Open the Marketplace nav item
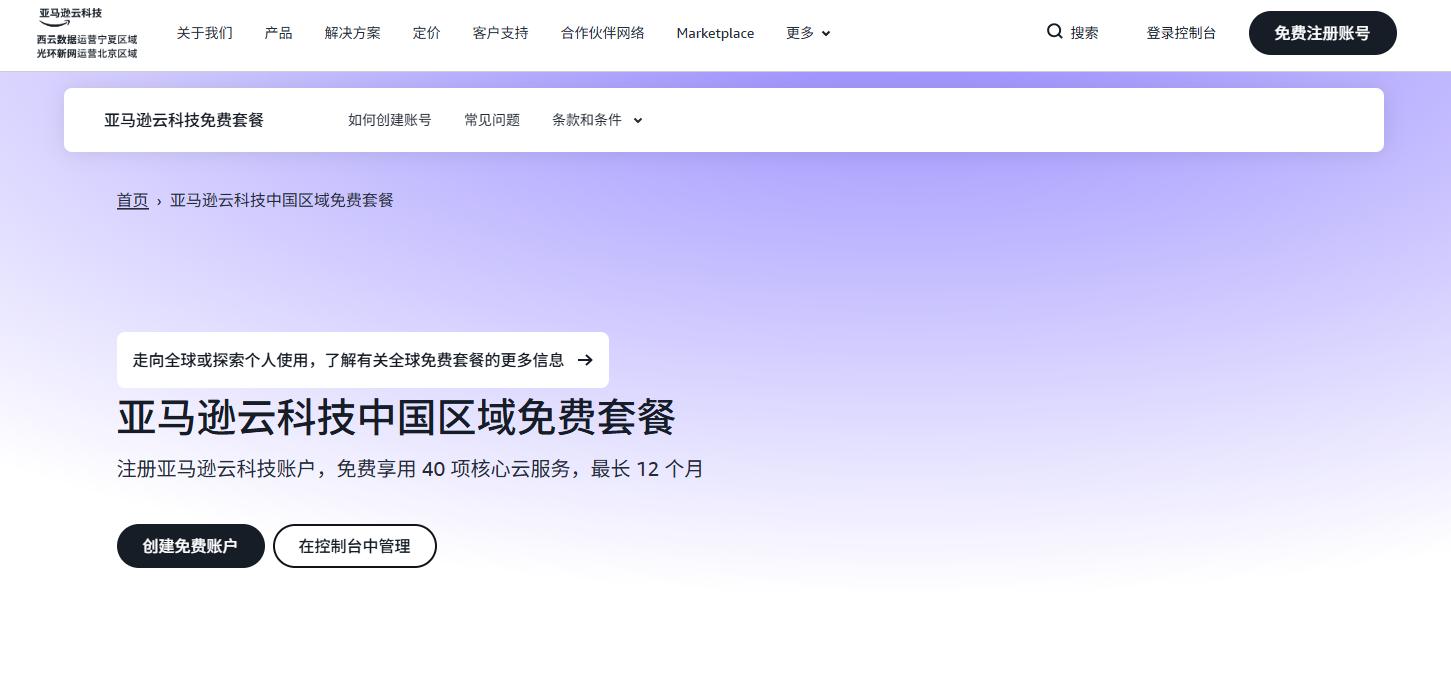Viewport: 1451px width, 673px height. click(x=715, y=33)
